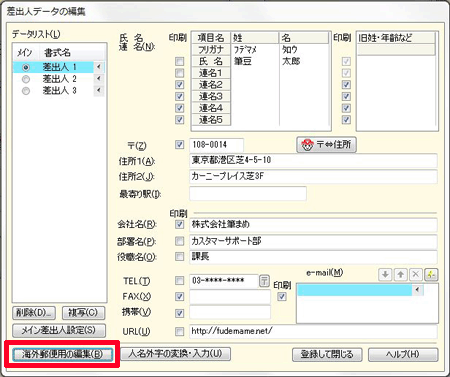Click the フリガナ 名 cell タロウ

(x=304, y=50)
